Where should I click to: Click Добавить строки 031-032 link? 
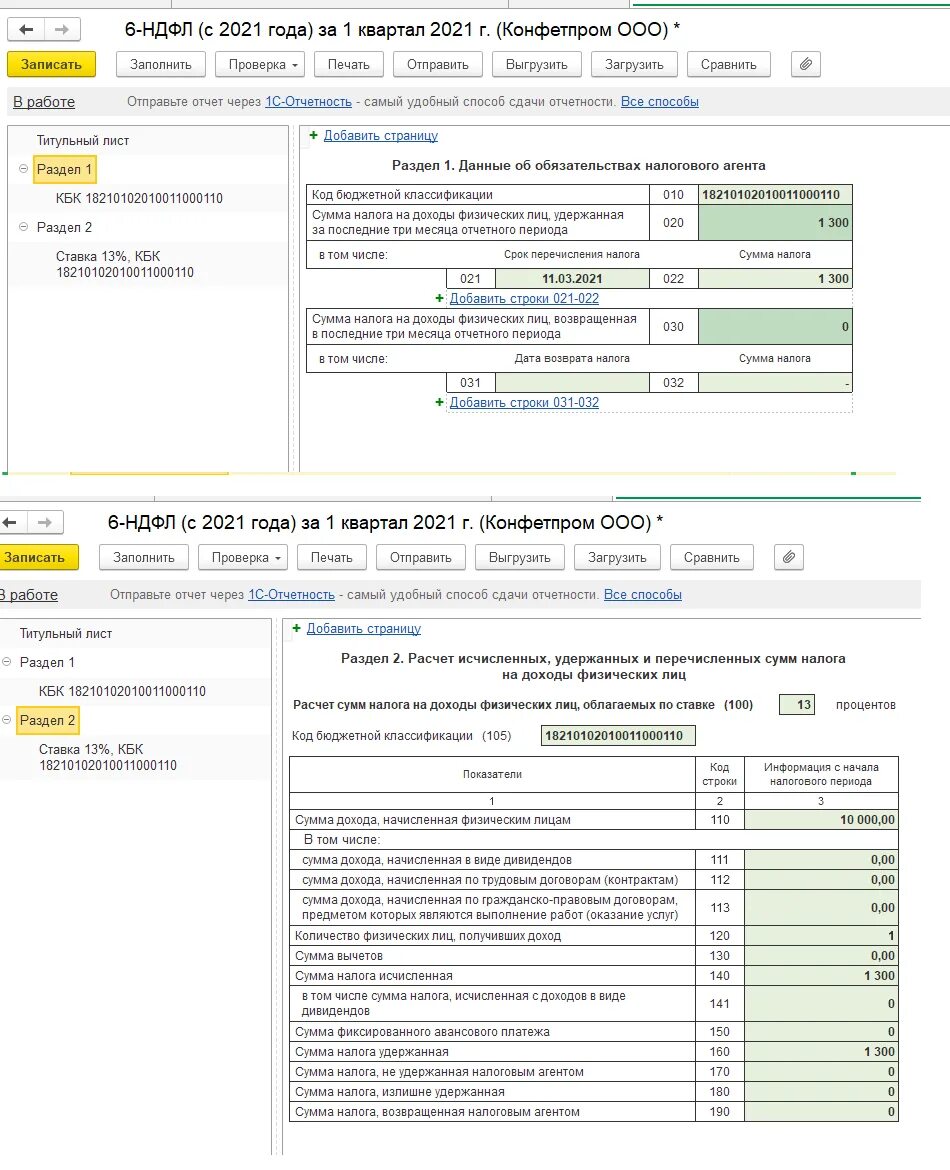525,403
